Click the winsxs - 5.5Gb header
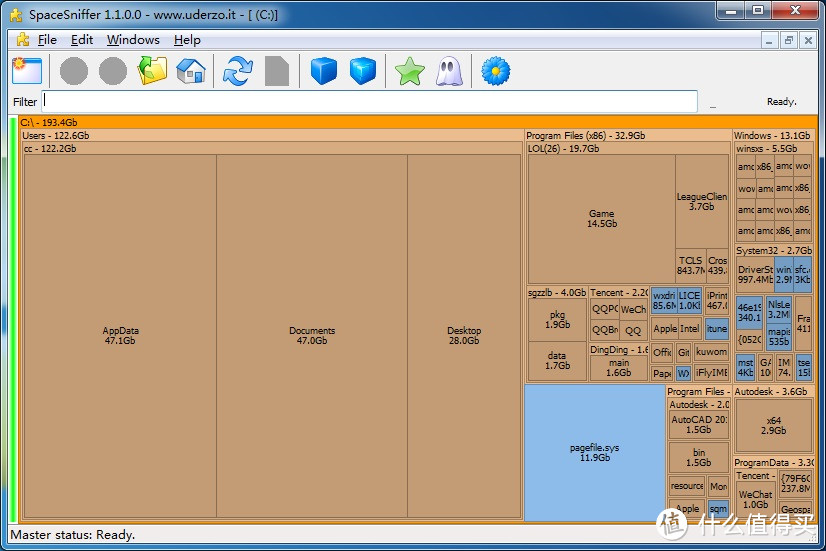826x551 pixels. (773, 149)
